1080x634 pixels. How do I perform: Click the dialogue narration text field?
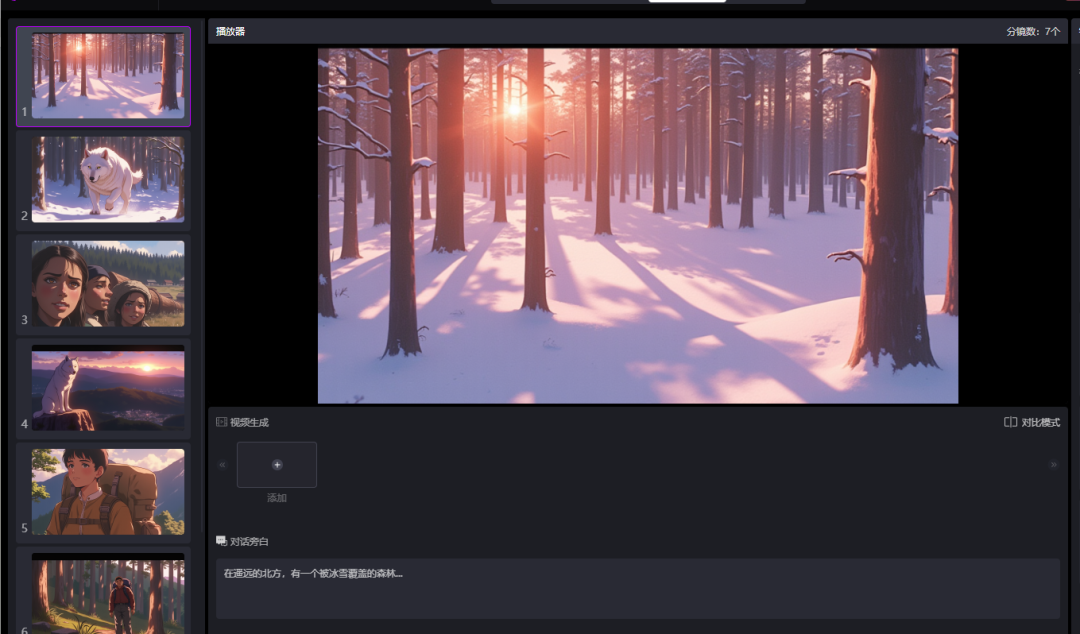click(638, 589)
